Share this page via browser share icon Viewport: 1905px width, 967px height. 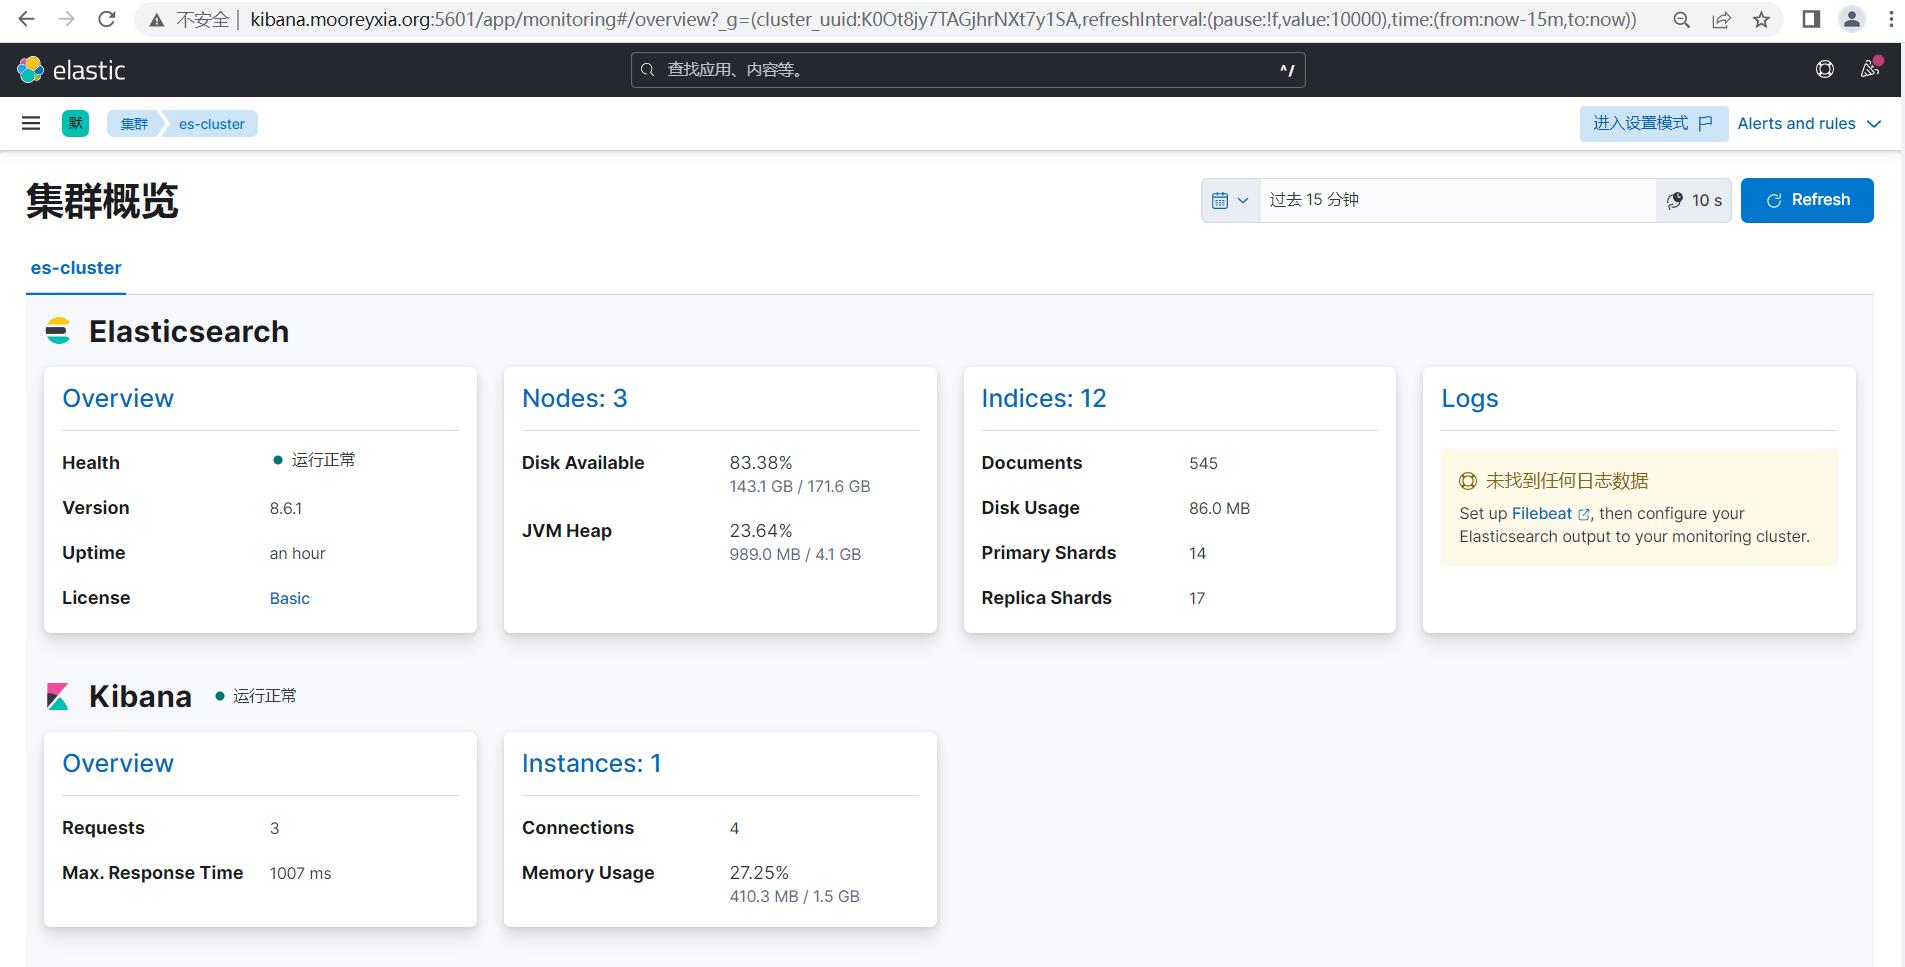pos(1721,19)
